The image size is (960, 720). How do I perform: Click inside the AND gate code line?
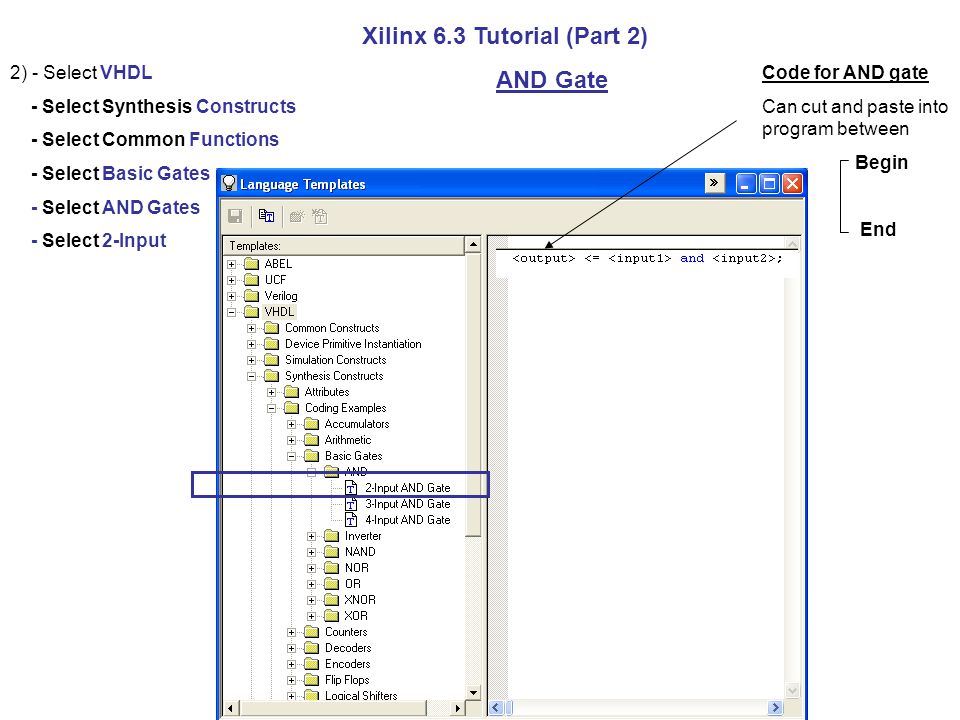click(x=647, y=258)
